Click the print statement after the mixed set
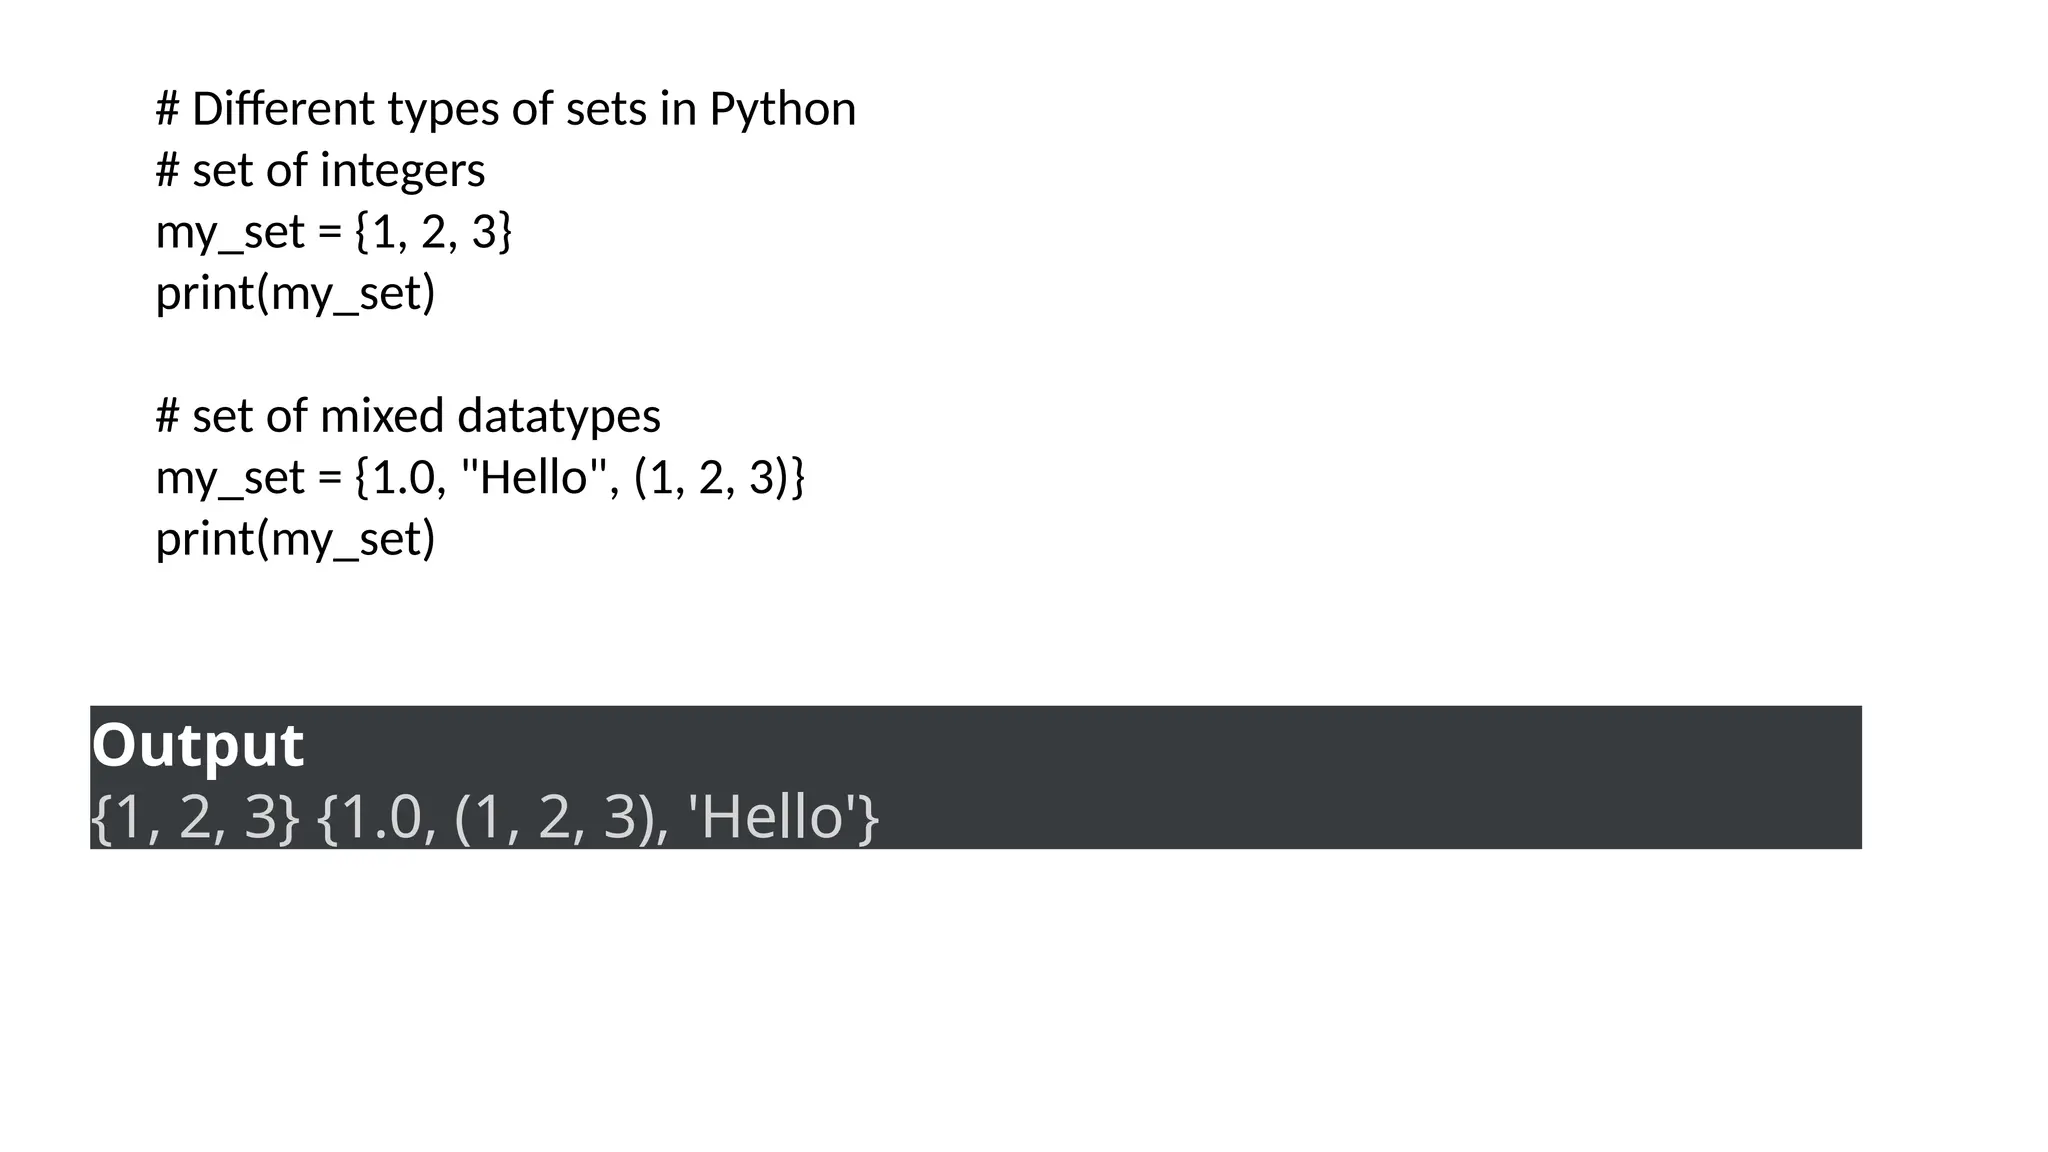The width and height of the screenshot is (2048, 1152). (x=295, y=539)
